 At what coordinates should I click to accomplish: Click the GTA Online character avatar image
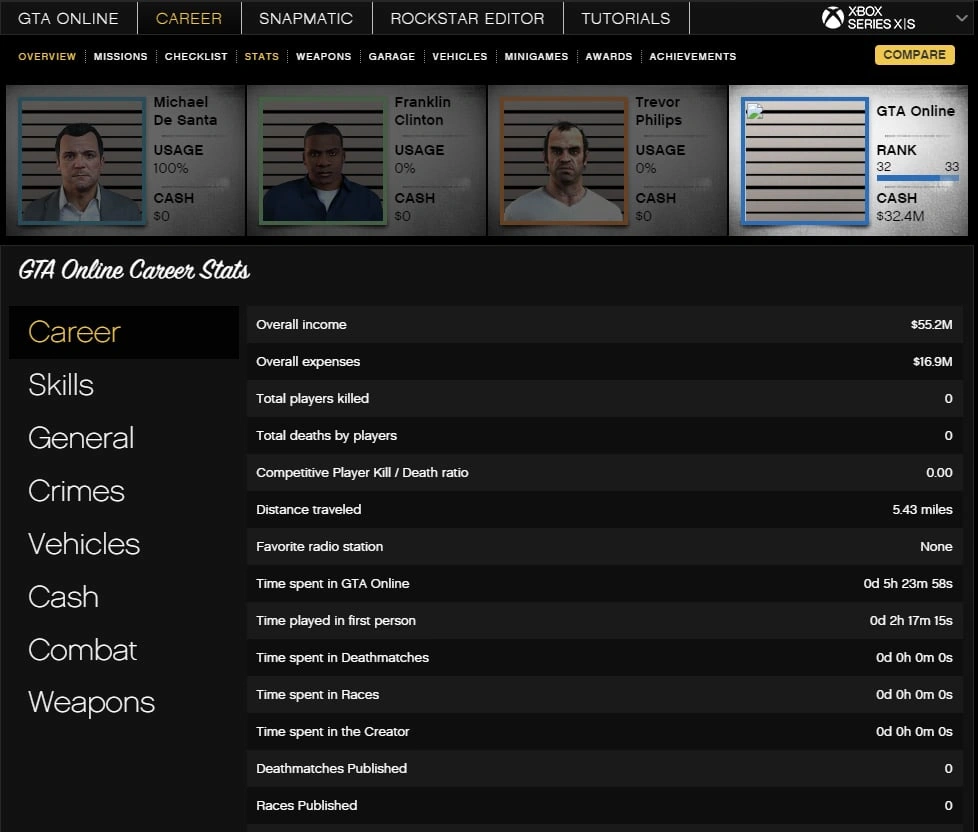[x=805, y=160]
